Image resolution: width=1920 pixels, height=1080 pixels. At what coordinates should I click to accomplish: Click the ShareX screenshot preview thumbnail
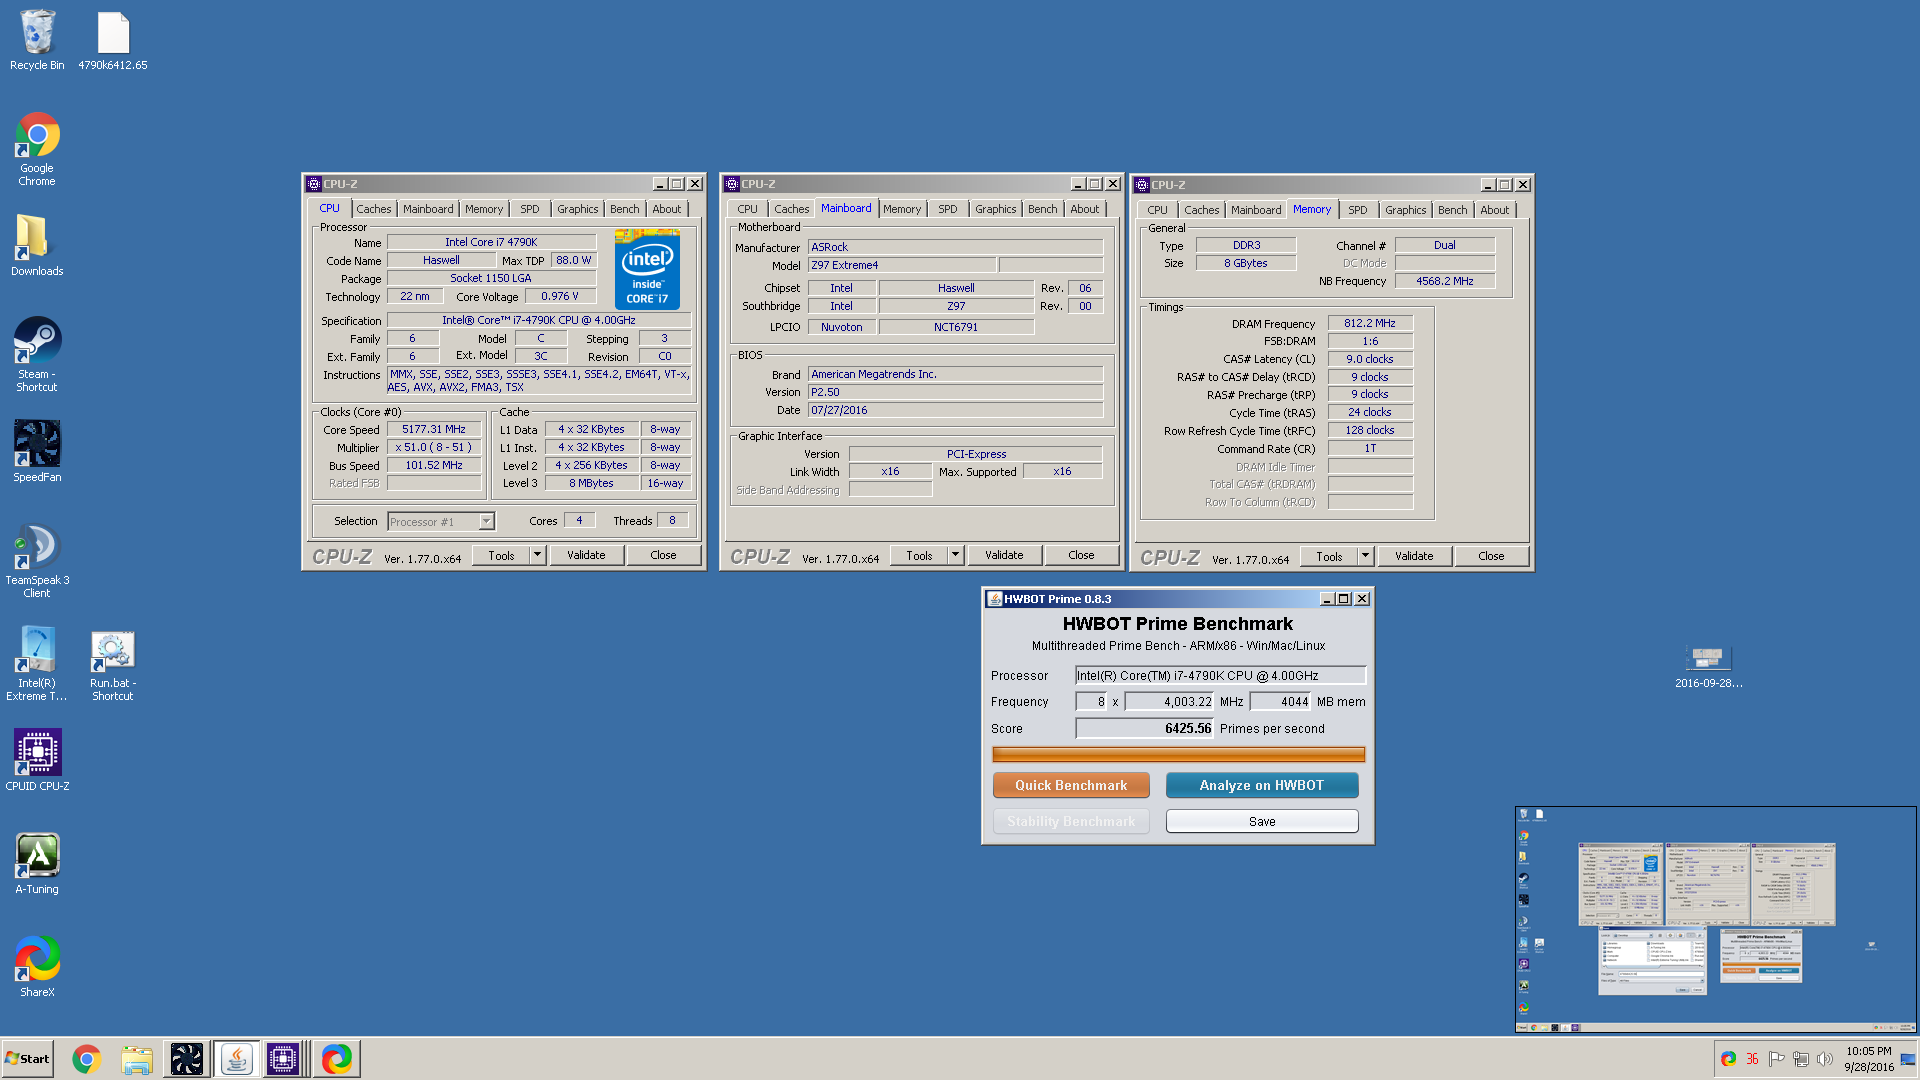1716,918
